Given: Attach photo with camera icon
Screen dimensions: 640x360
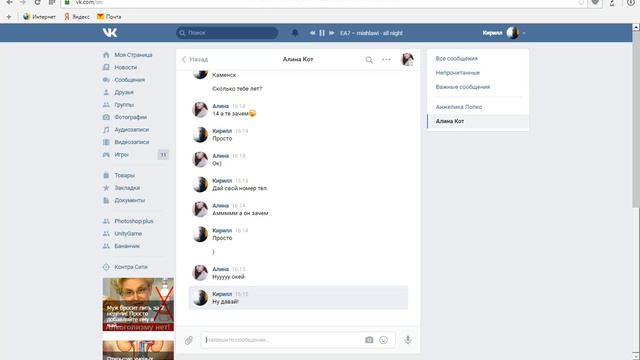Looking at the screenshot, I should pyautogui.click(x=369, y=340).
